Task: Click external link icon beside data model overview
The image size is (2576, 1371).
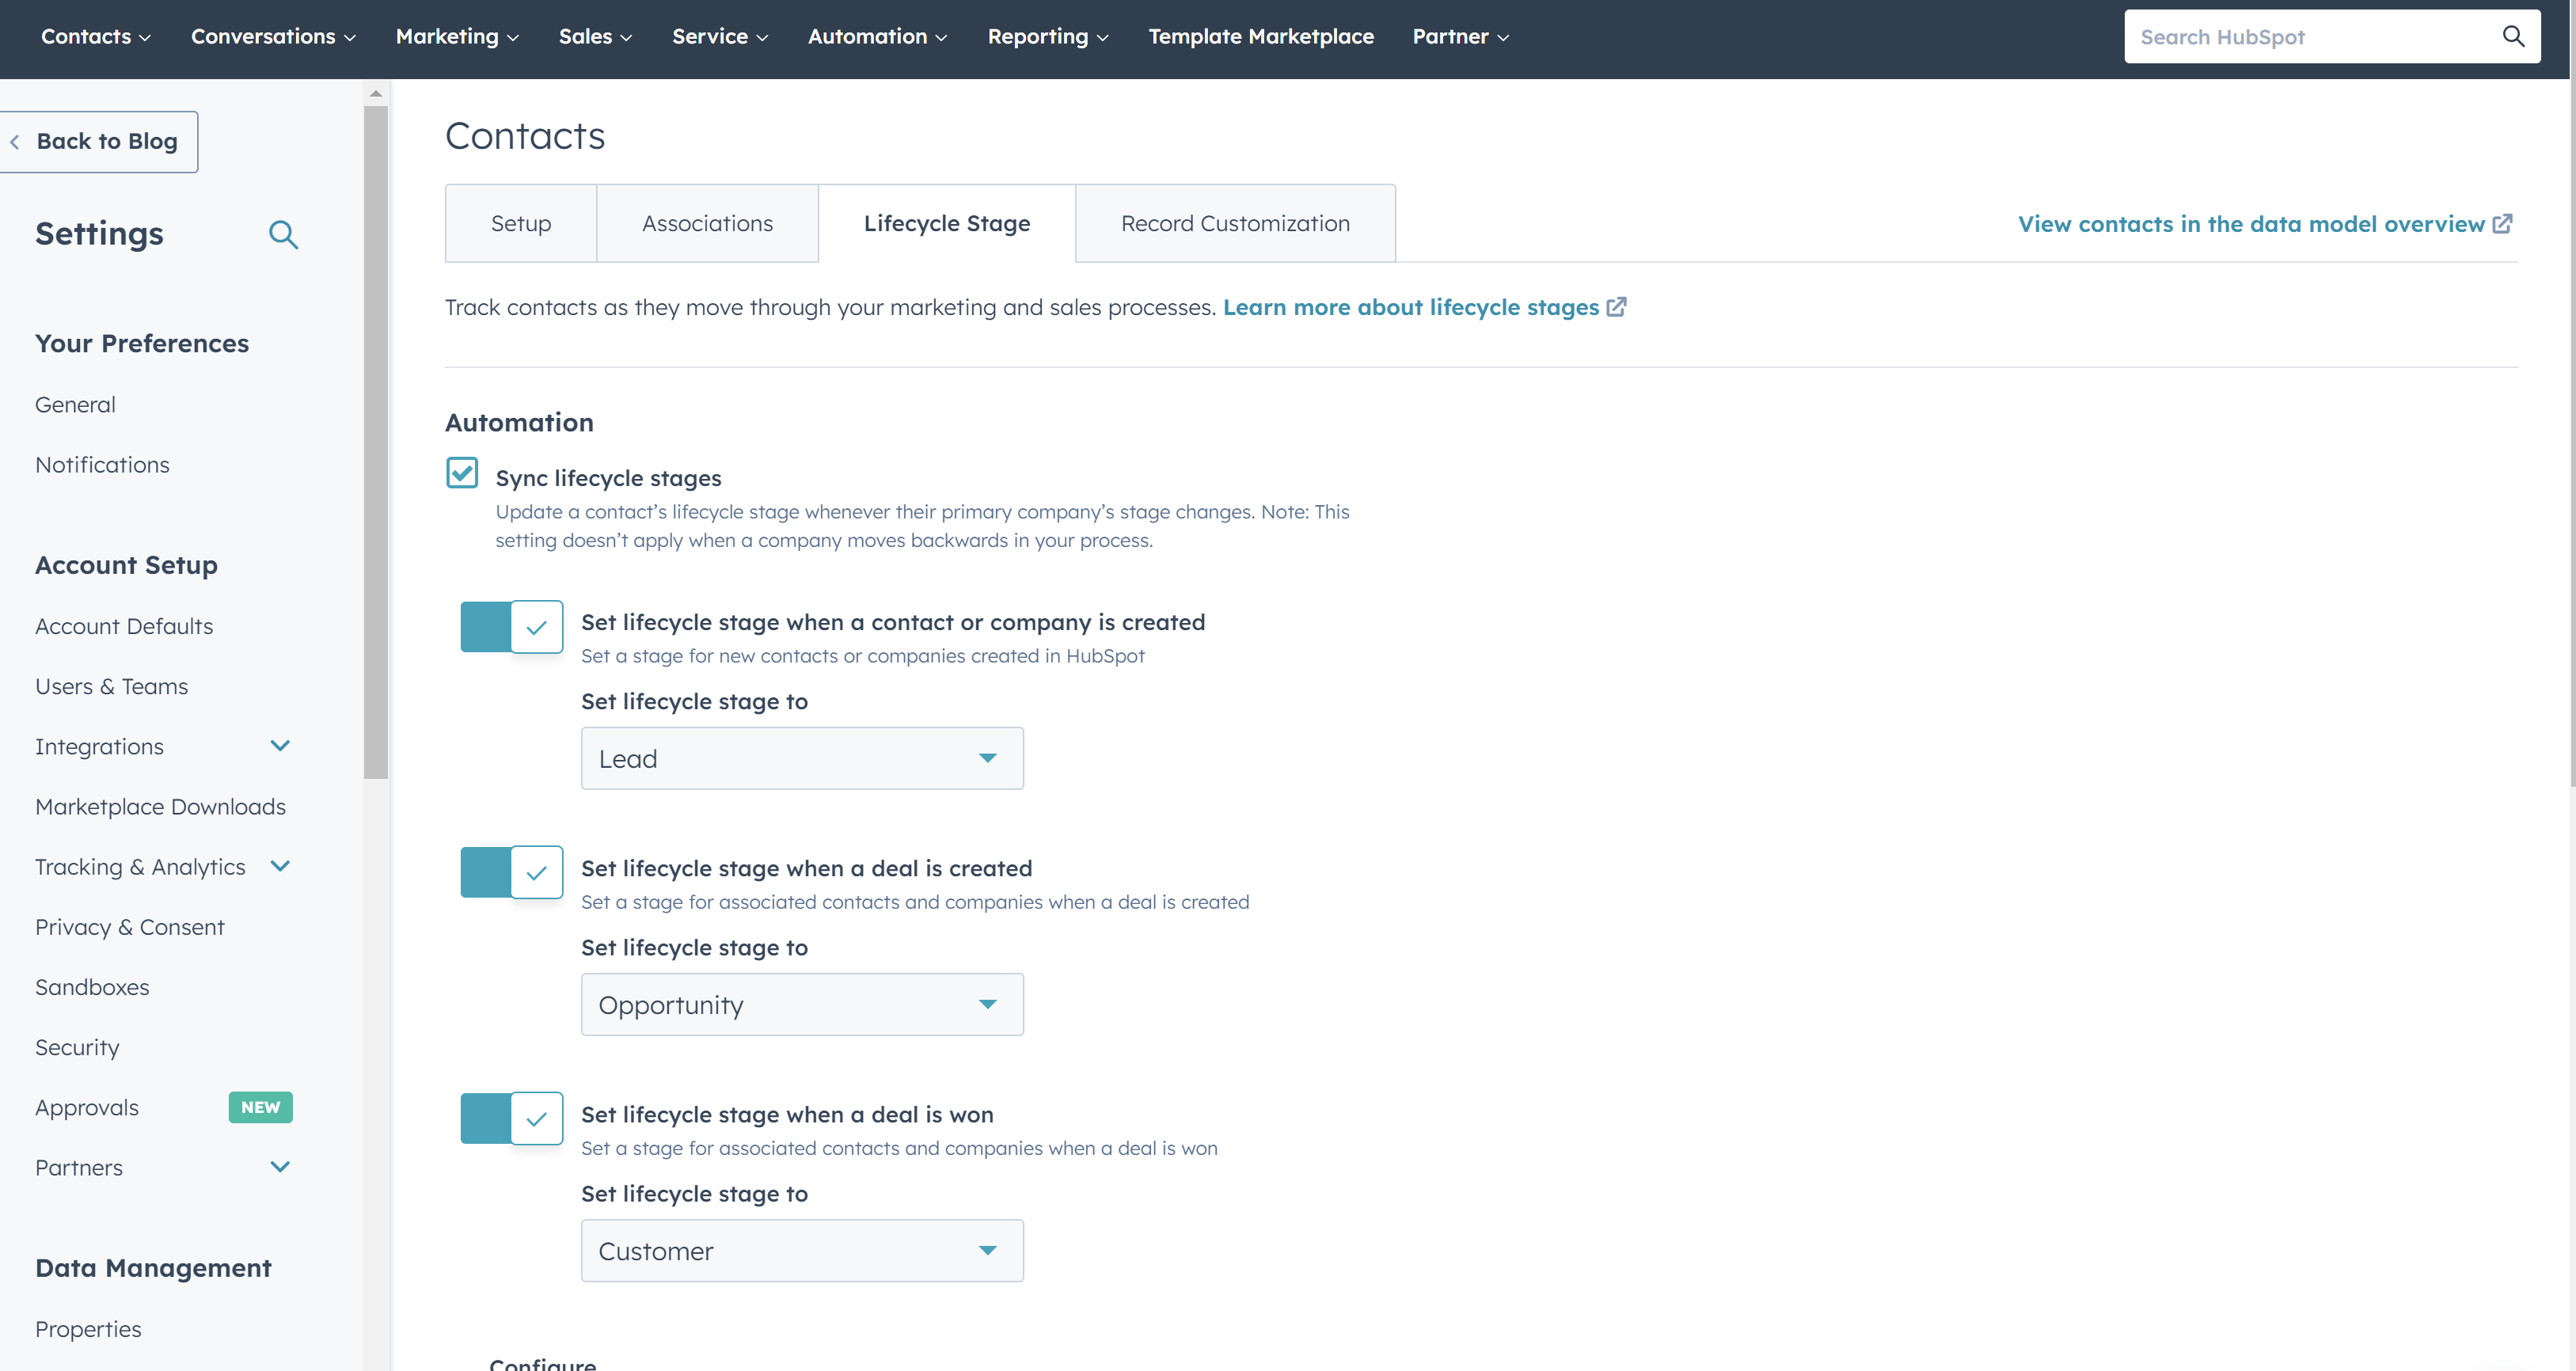Action: [x=2502, y=224]
